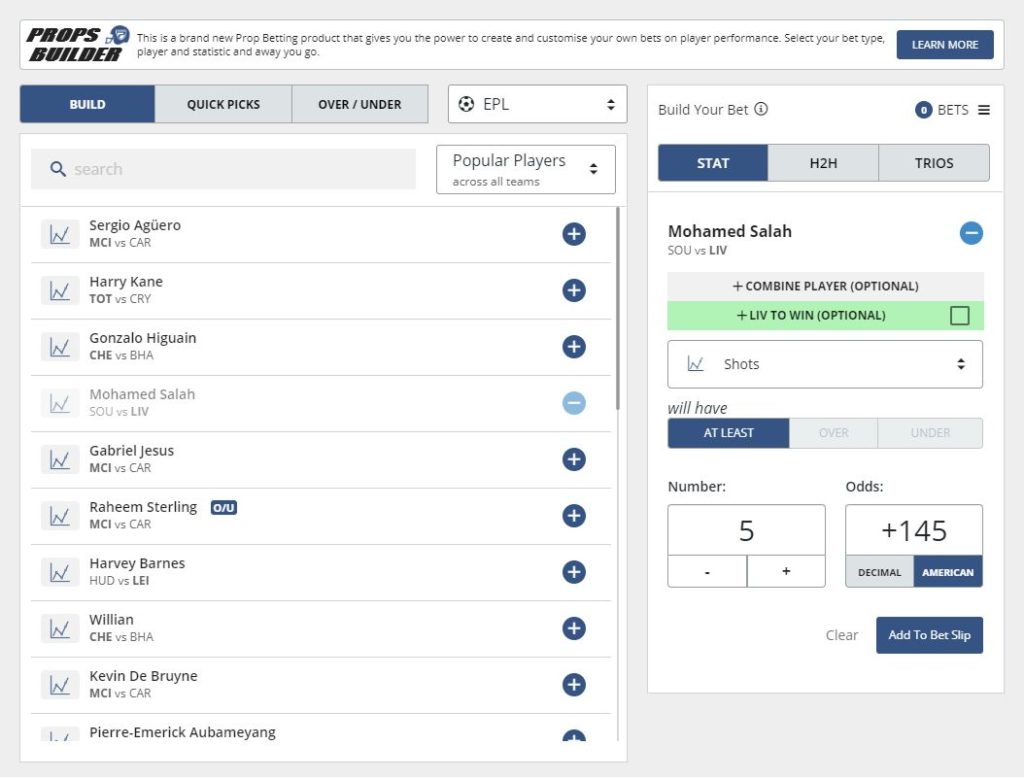Add Kevin De Bruyne with plus icon
The height and width of the screenshot is (779, 1024).
pyautogui.click(x=573, y=684)
